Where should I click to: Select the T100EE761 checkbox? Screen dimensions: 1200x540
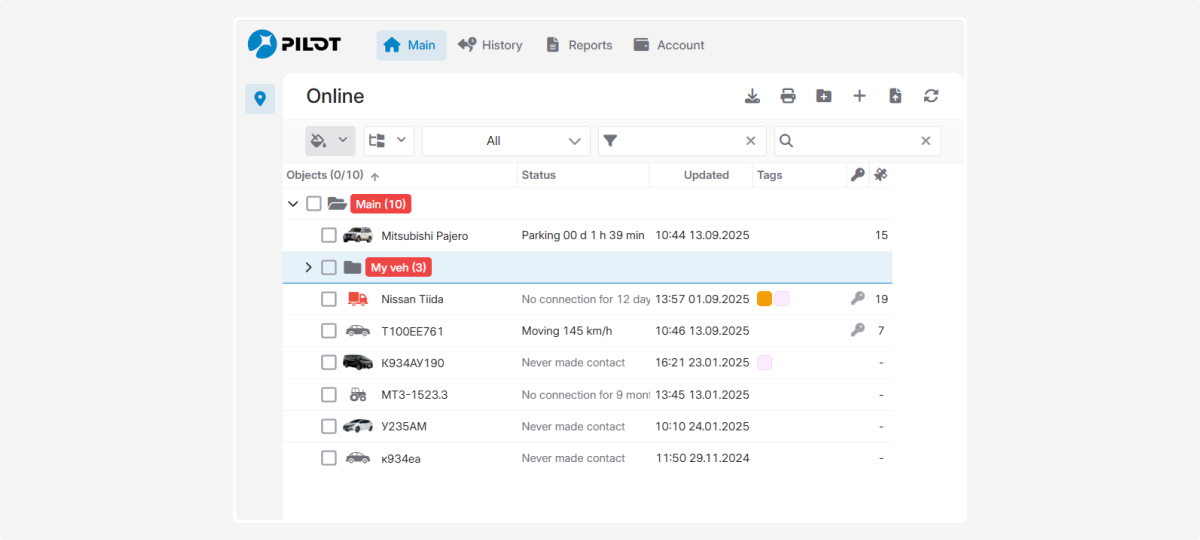[329, 331]
